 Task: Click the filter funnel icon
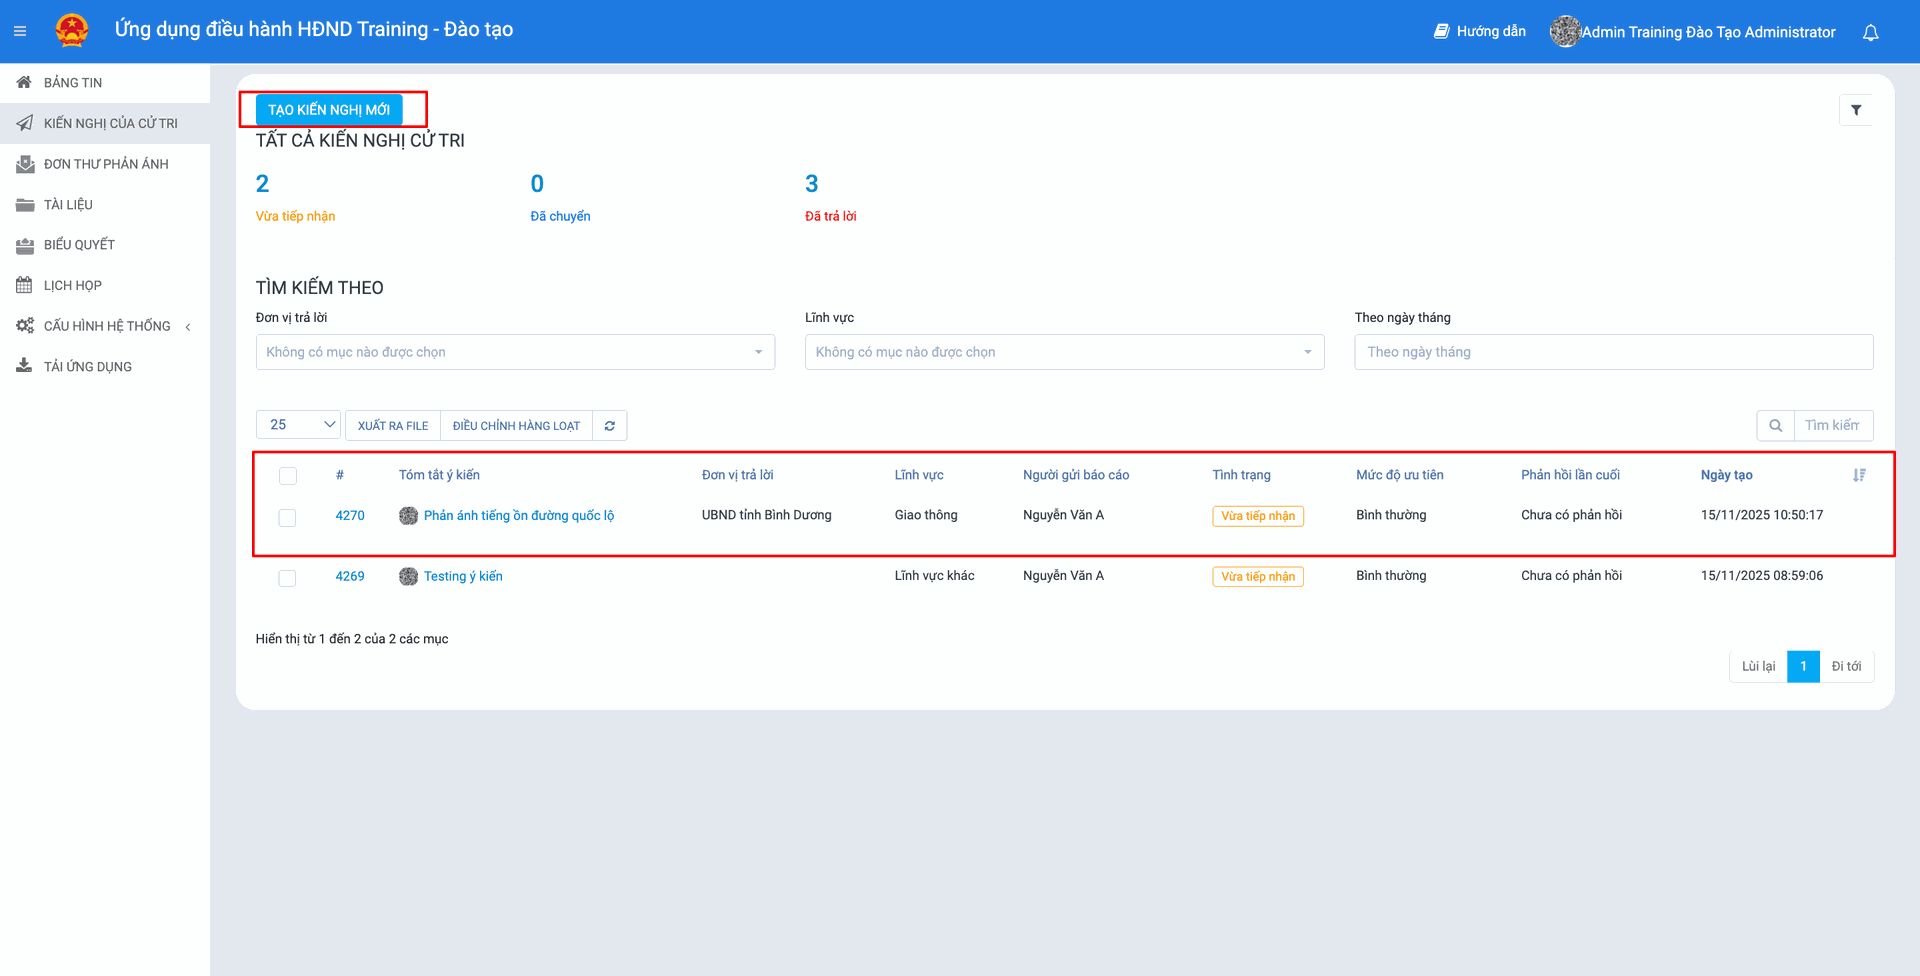pos(1856,110)
